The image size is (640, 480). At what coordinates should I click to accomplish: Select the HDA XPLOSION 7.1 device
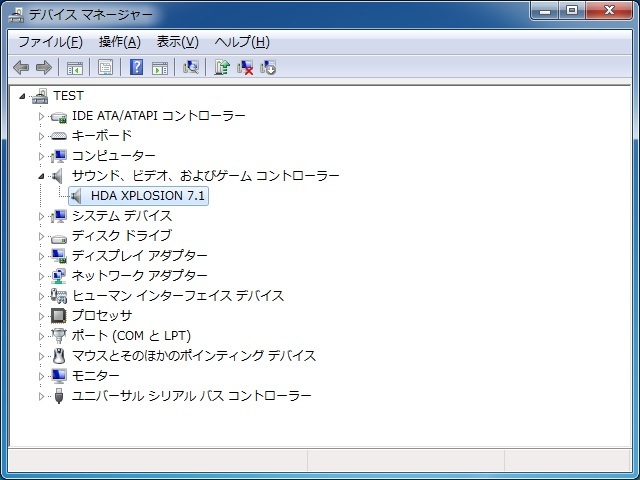coord(148,196)
